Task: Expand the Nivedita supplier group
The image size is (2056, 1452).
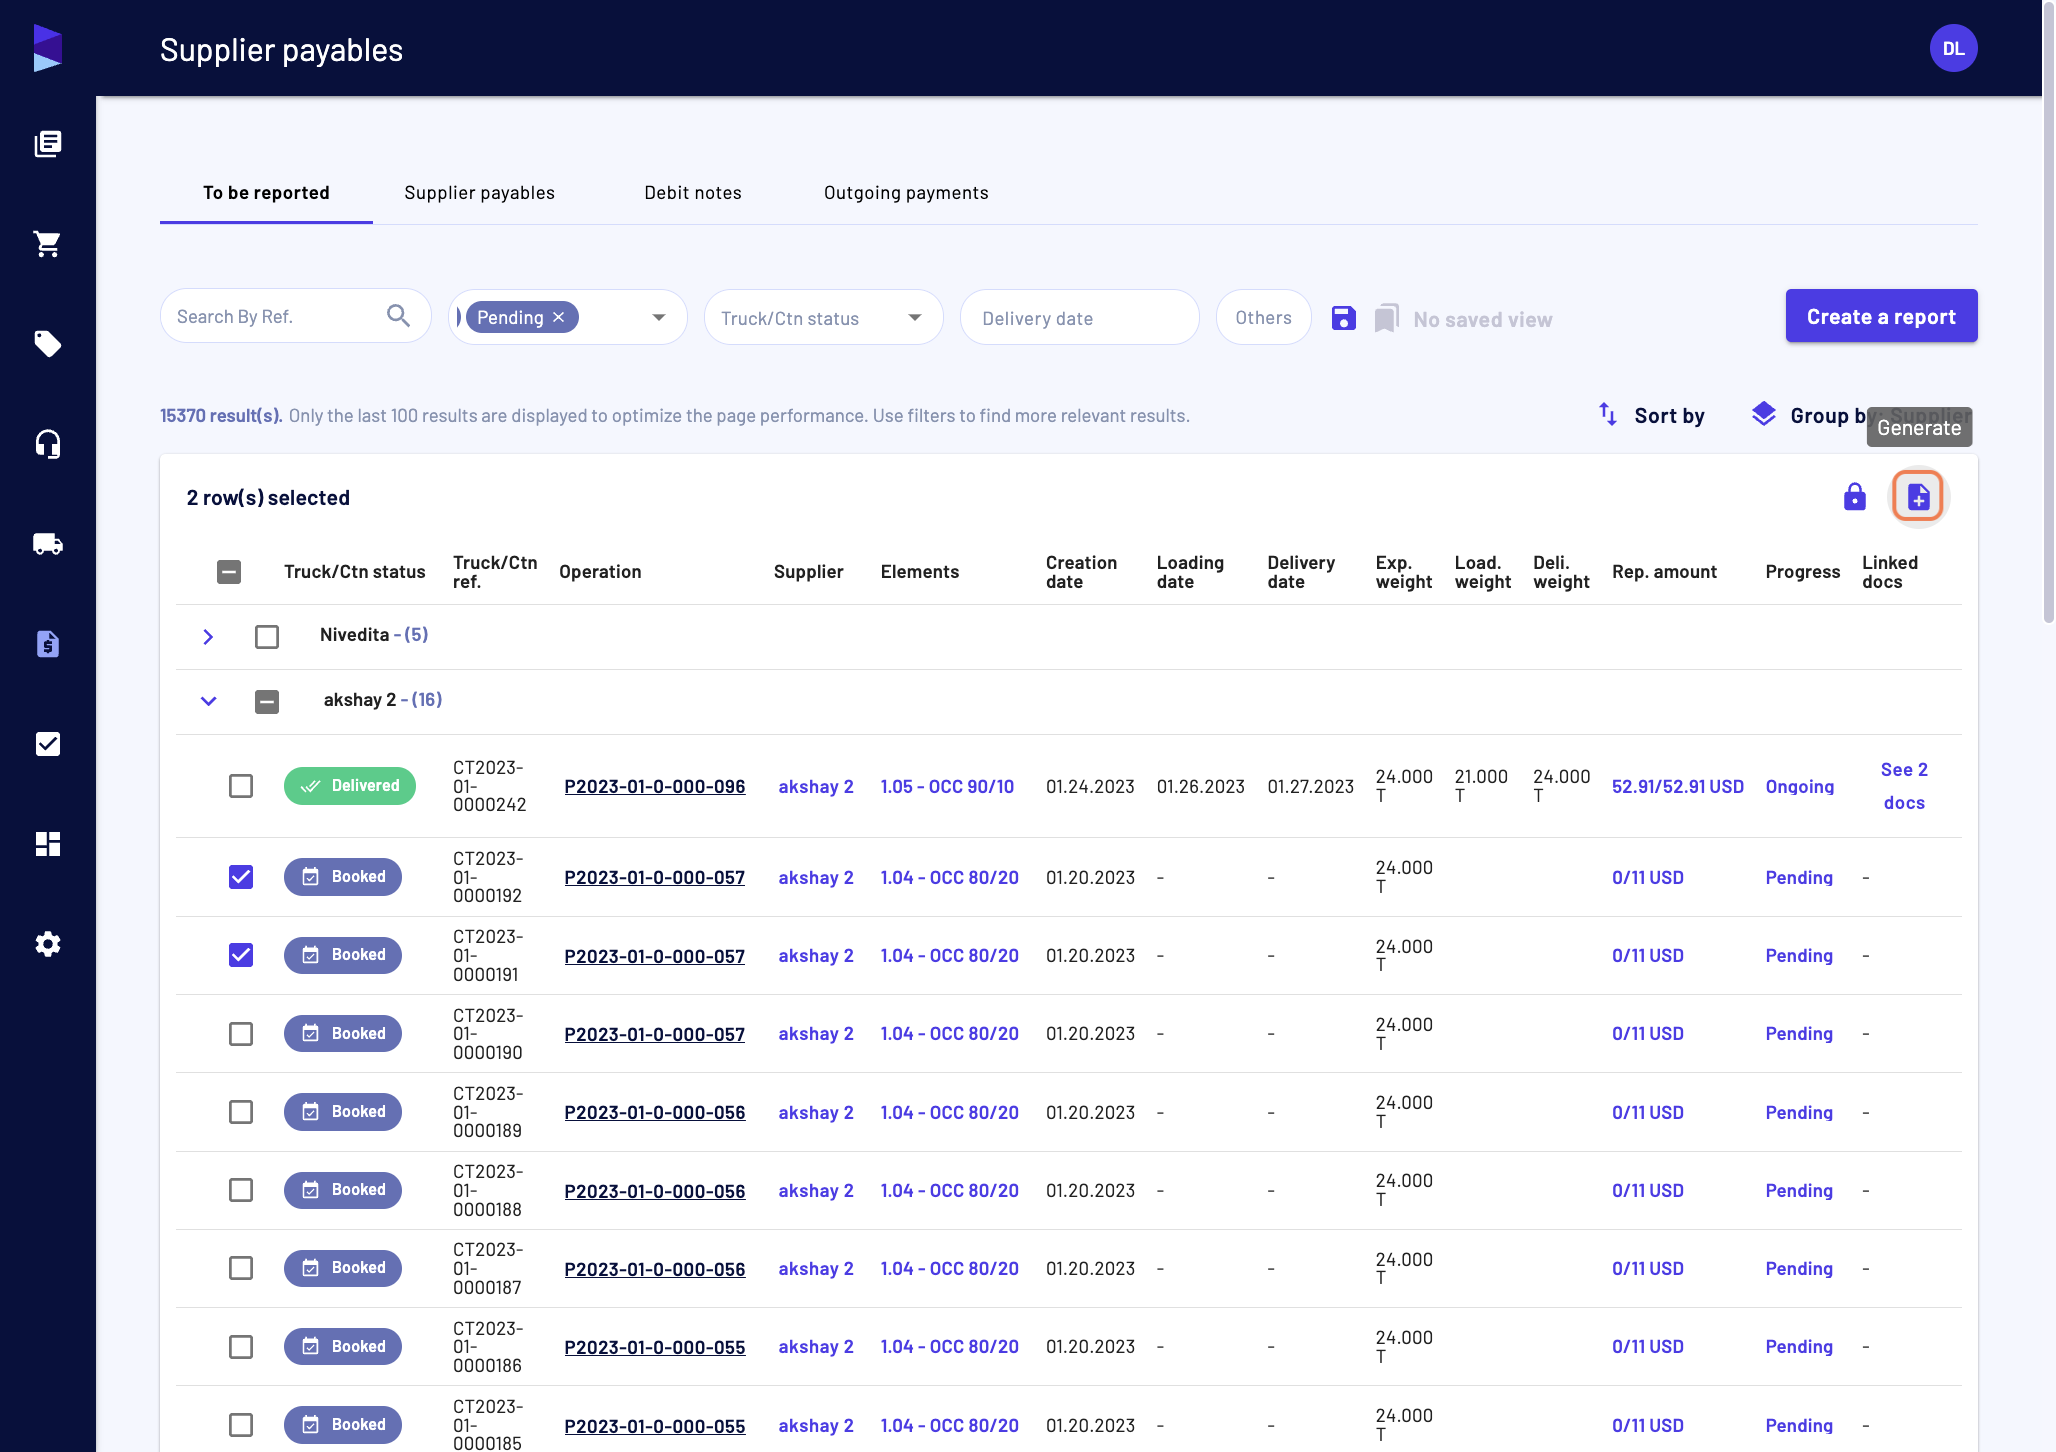Action: 208,636
